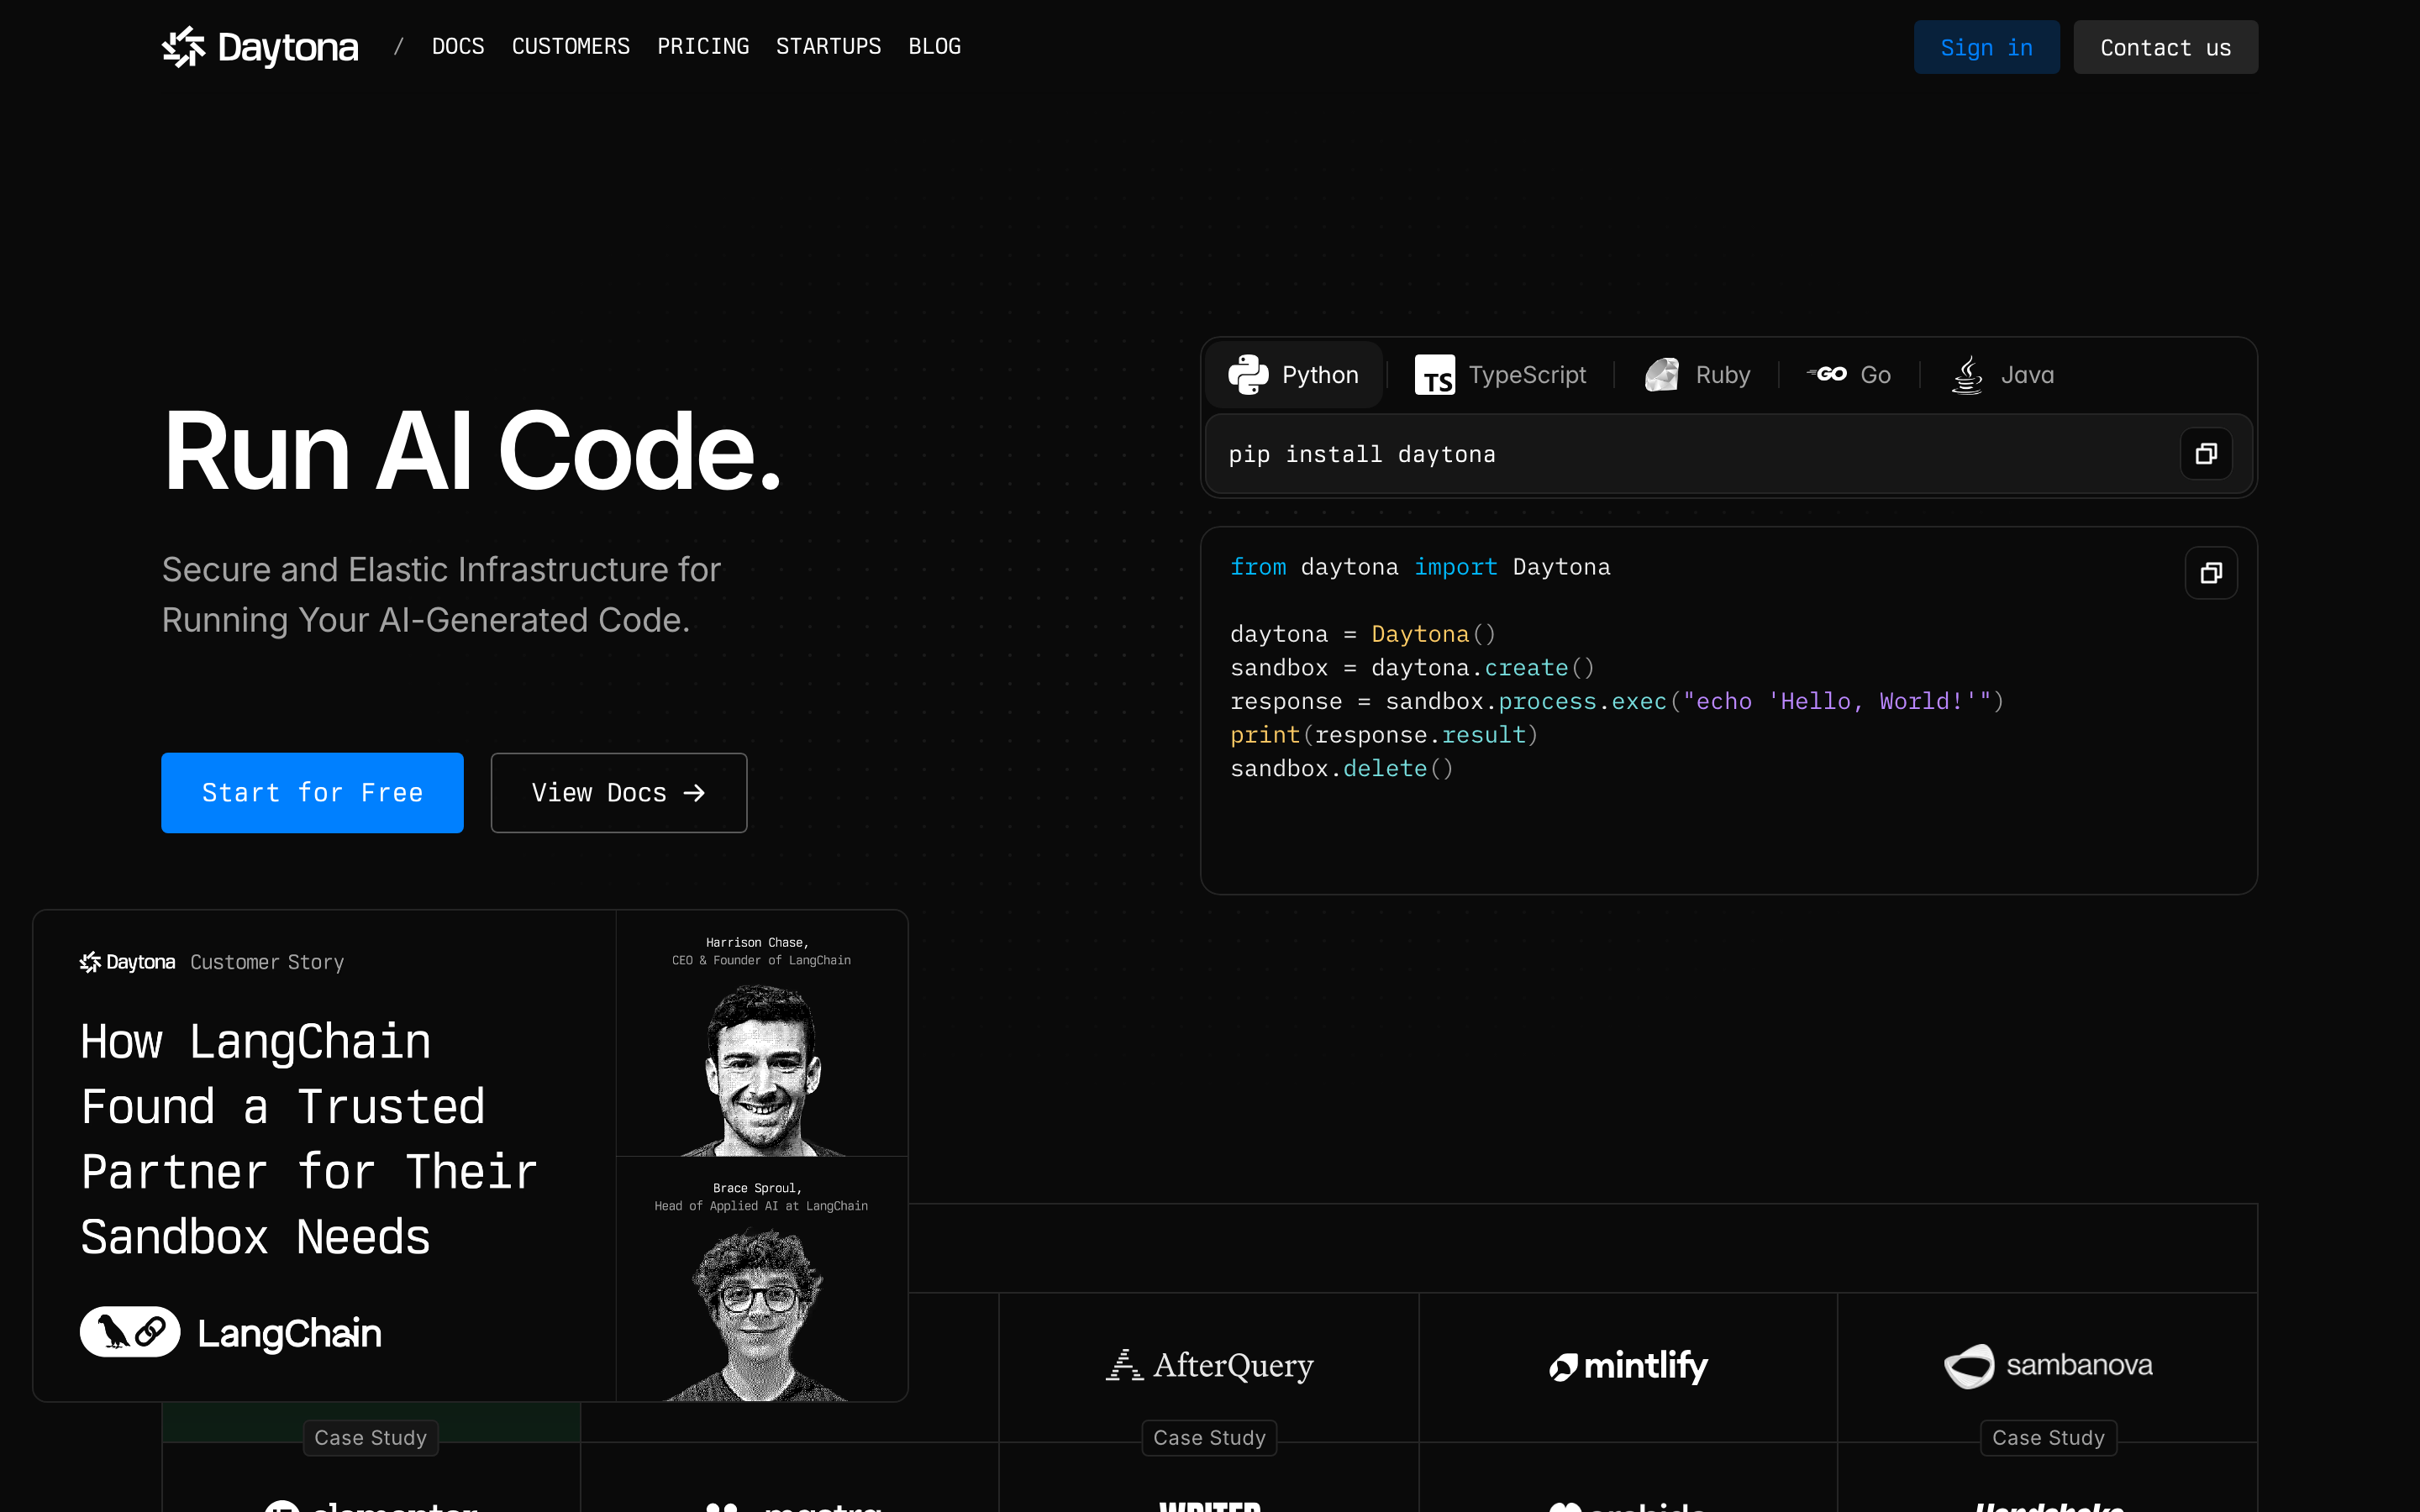Click 'from daytona import Daytona' code line
2420x1512 pixels.
click(x=1420, y=567)
